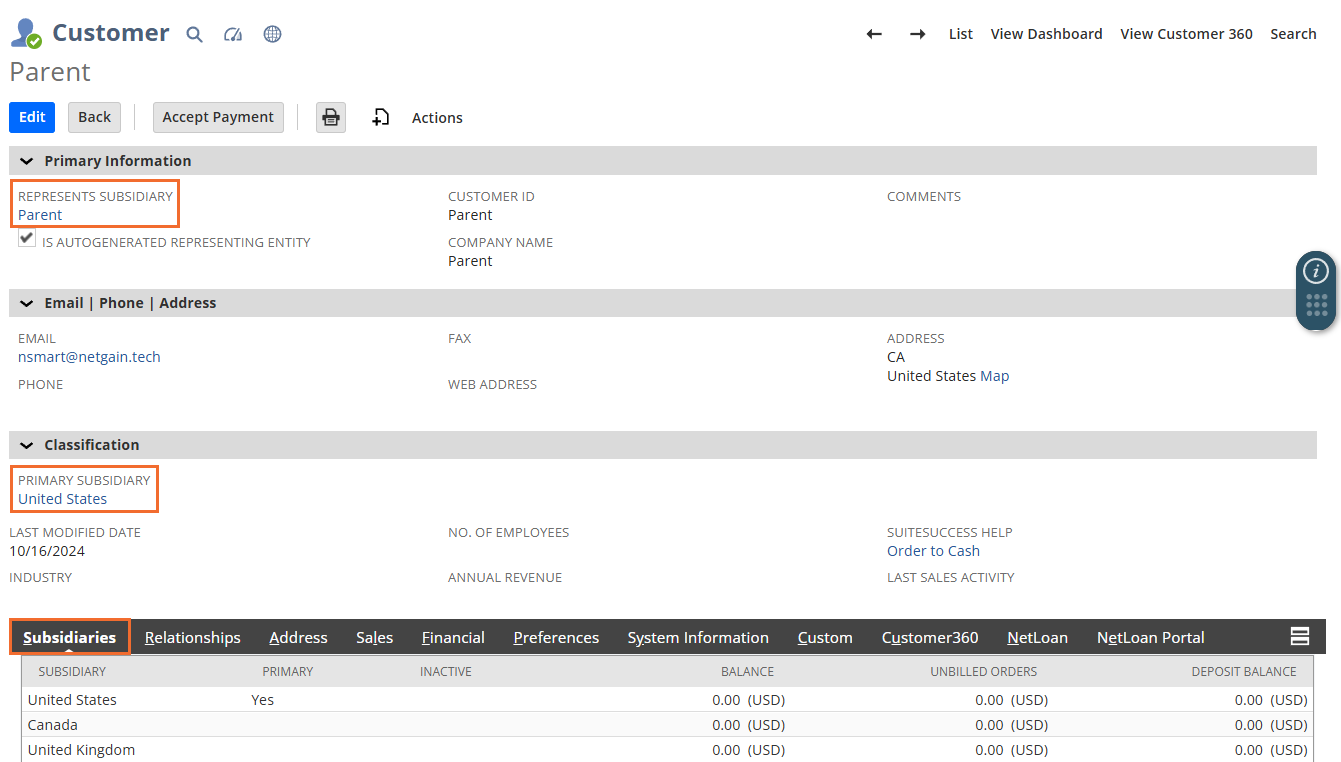Click the search magnifier icon beside Customer
The image size is (1341, 762).
tap(195, 35)
